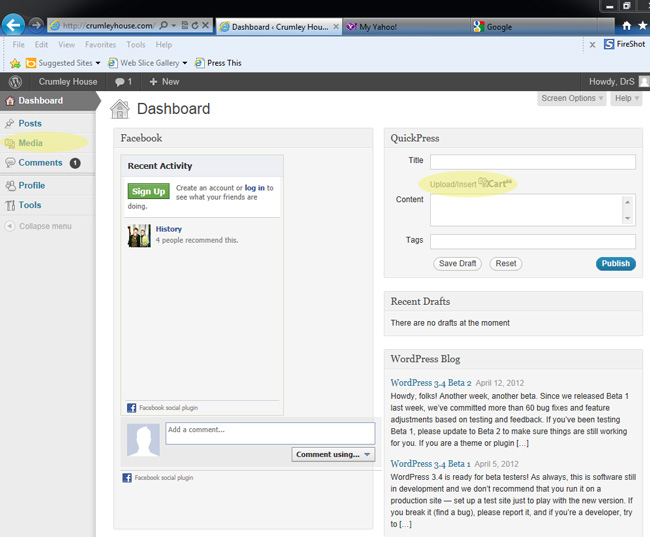Click the Press This bookmarklet
Image resolution: width=650 pixels, height=537 pixels.
pyautogui.click(x=218, y=63)
